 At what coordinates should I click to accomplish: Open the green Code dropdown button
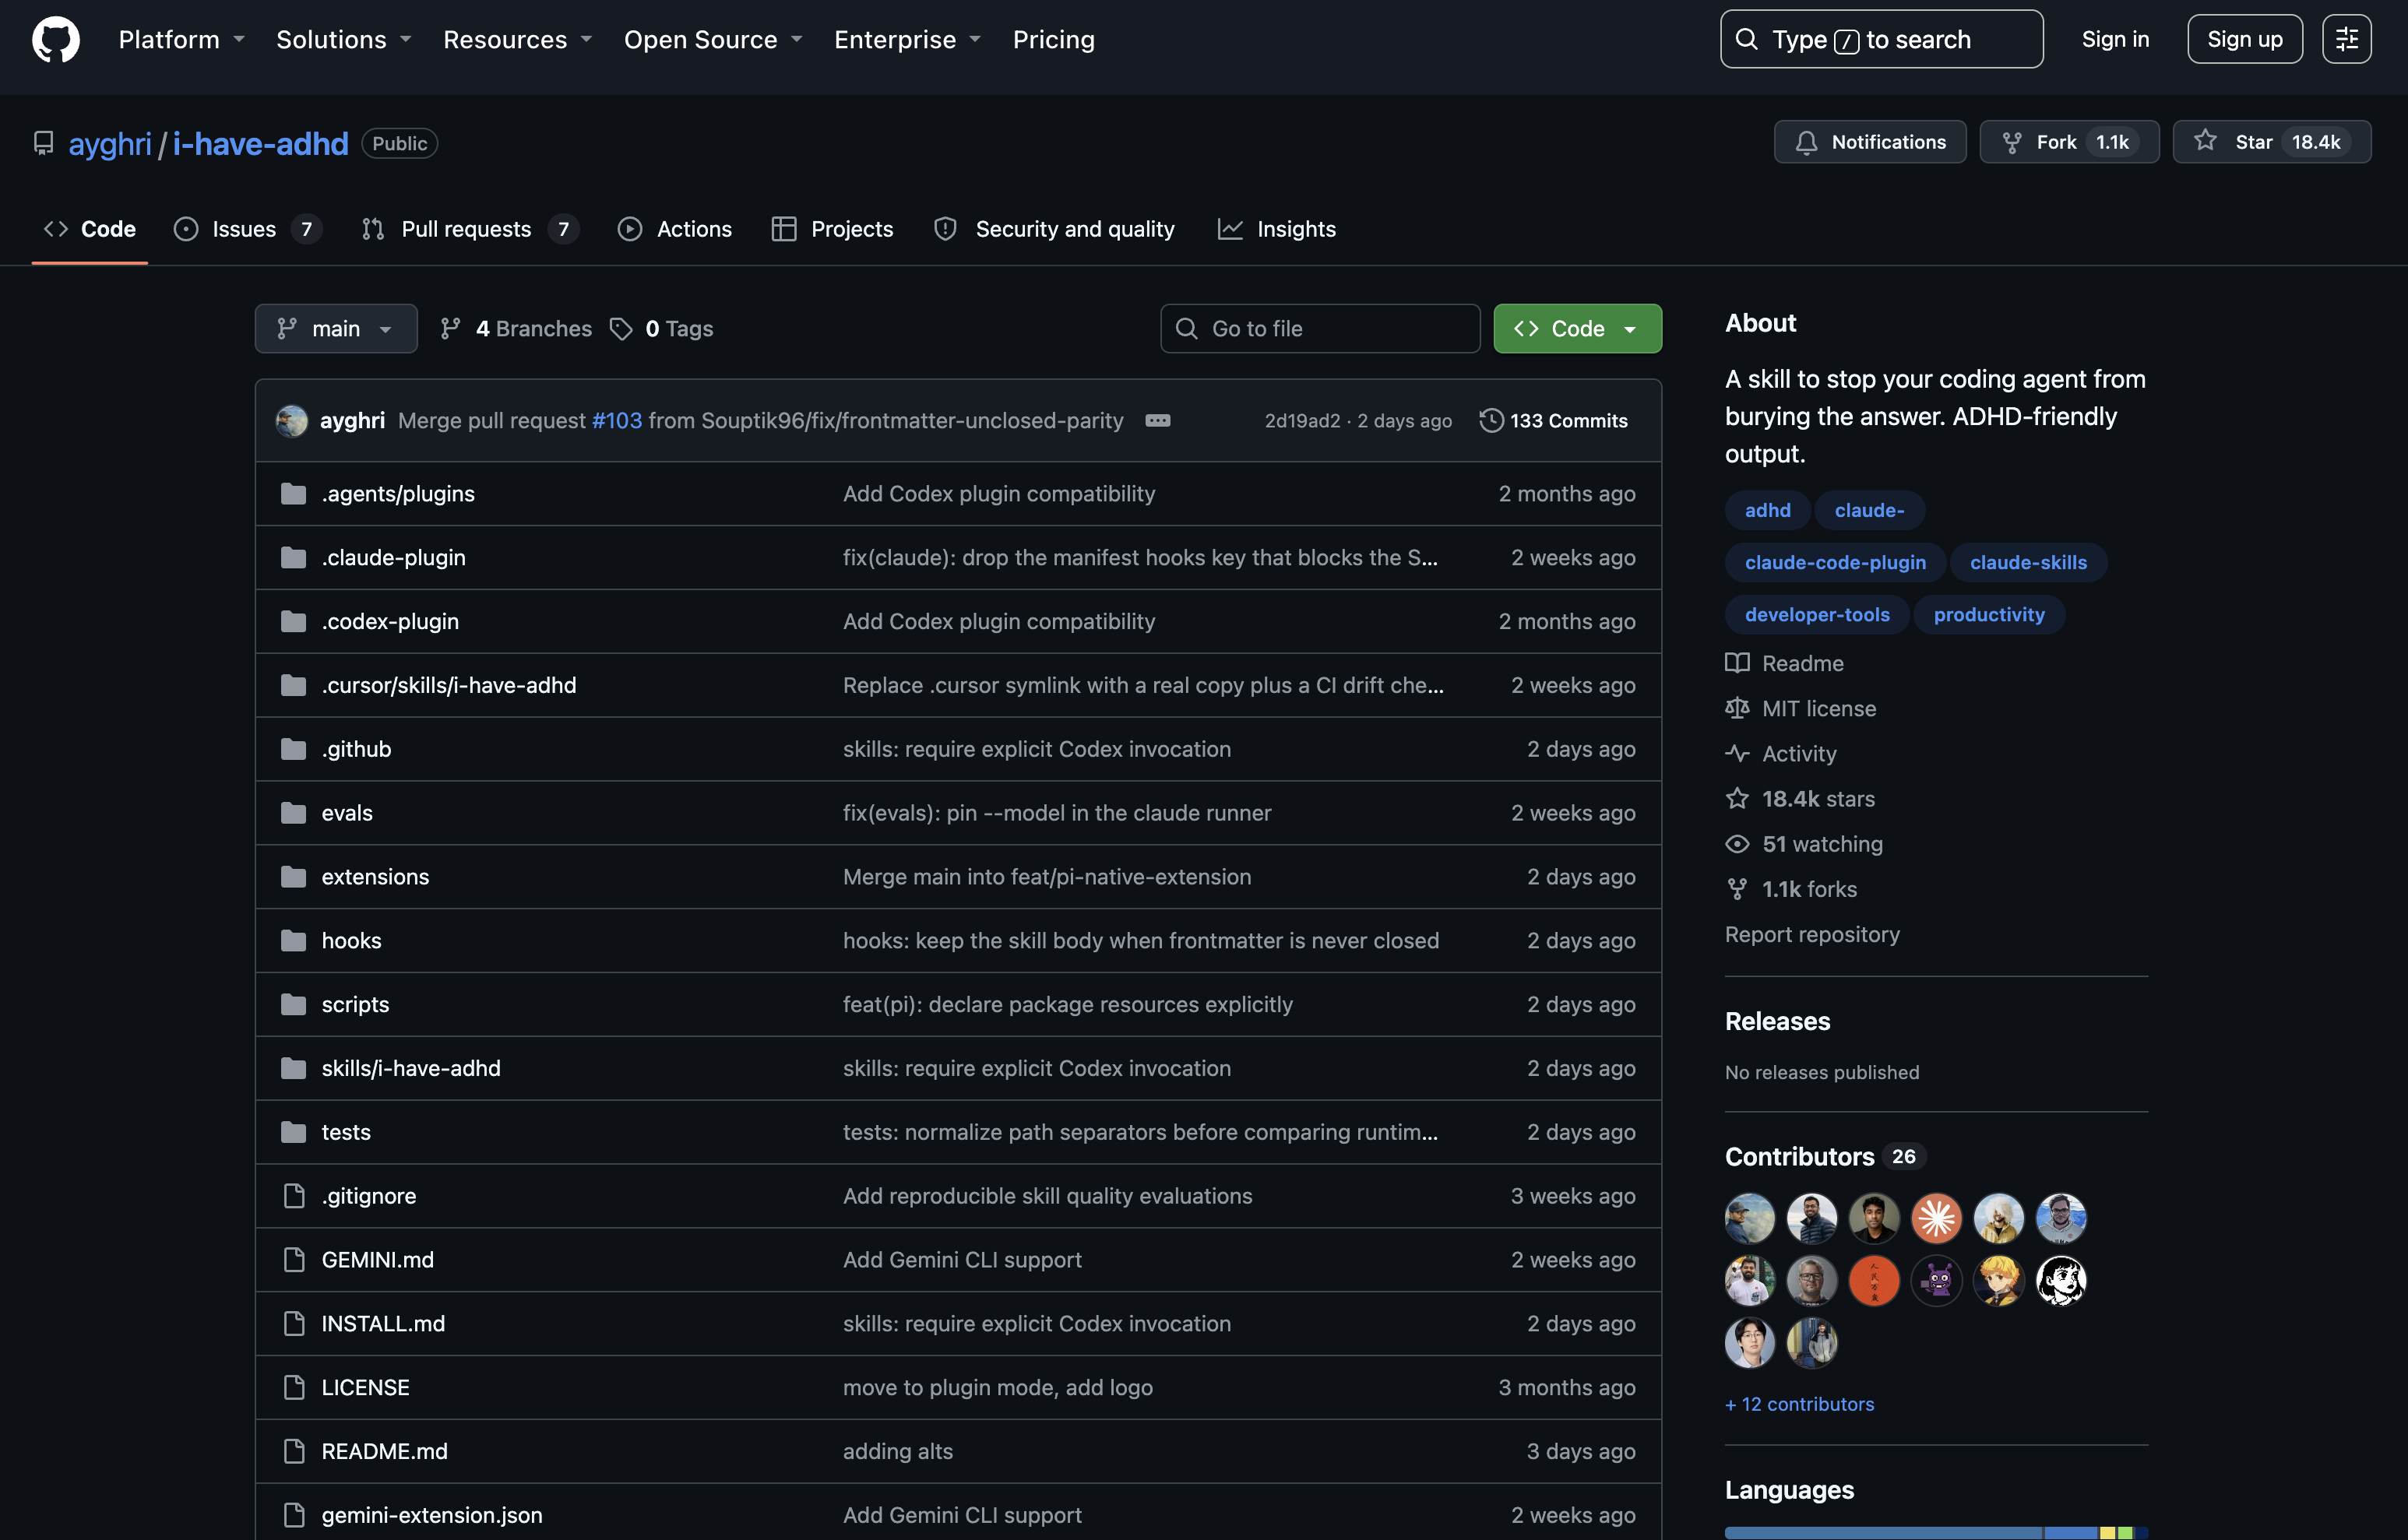coord(1577,329)
